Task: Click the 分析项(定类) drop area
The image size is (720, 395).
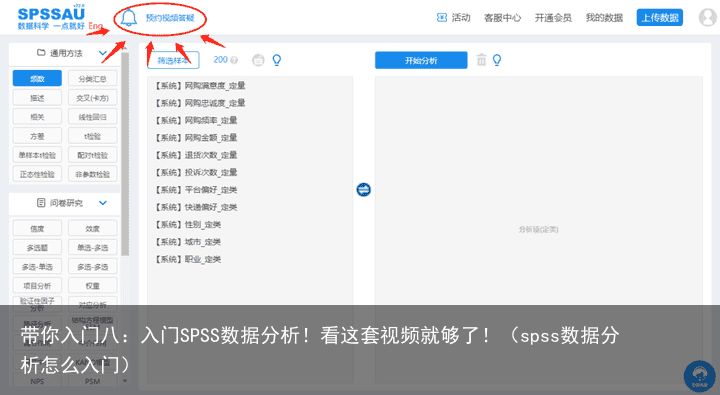Action: (538, 229)
